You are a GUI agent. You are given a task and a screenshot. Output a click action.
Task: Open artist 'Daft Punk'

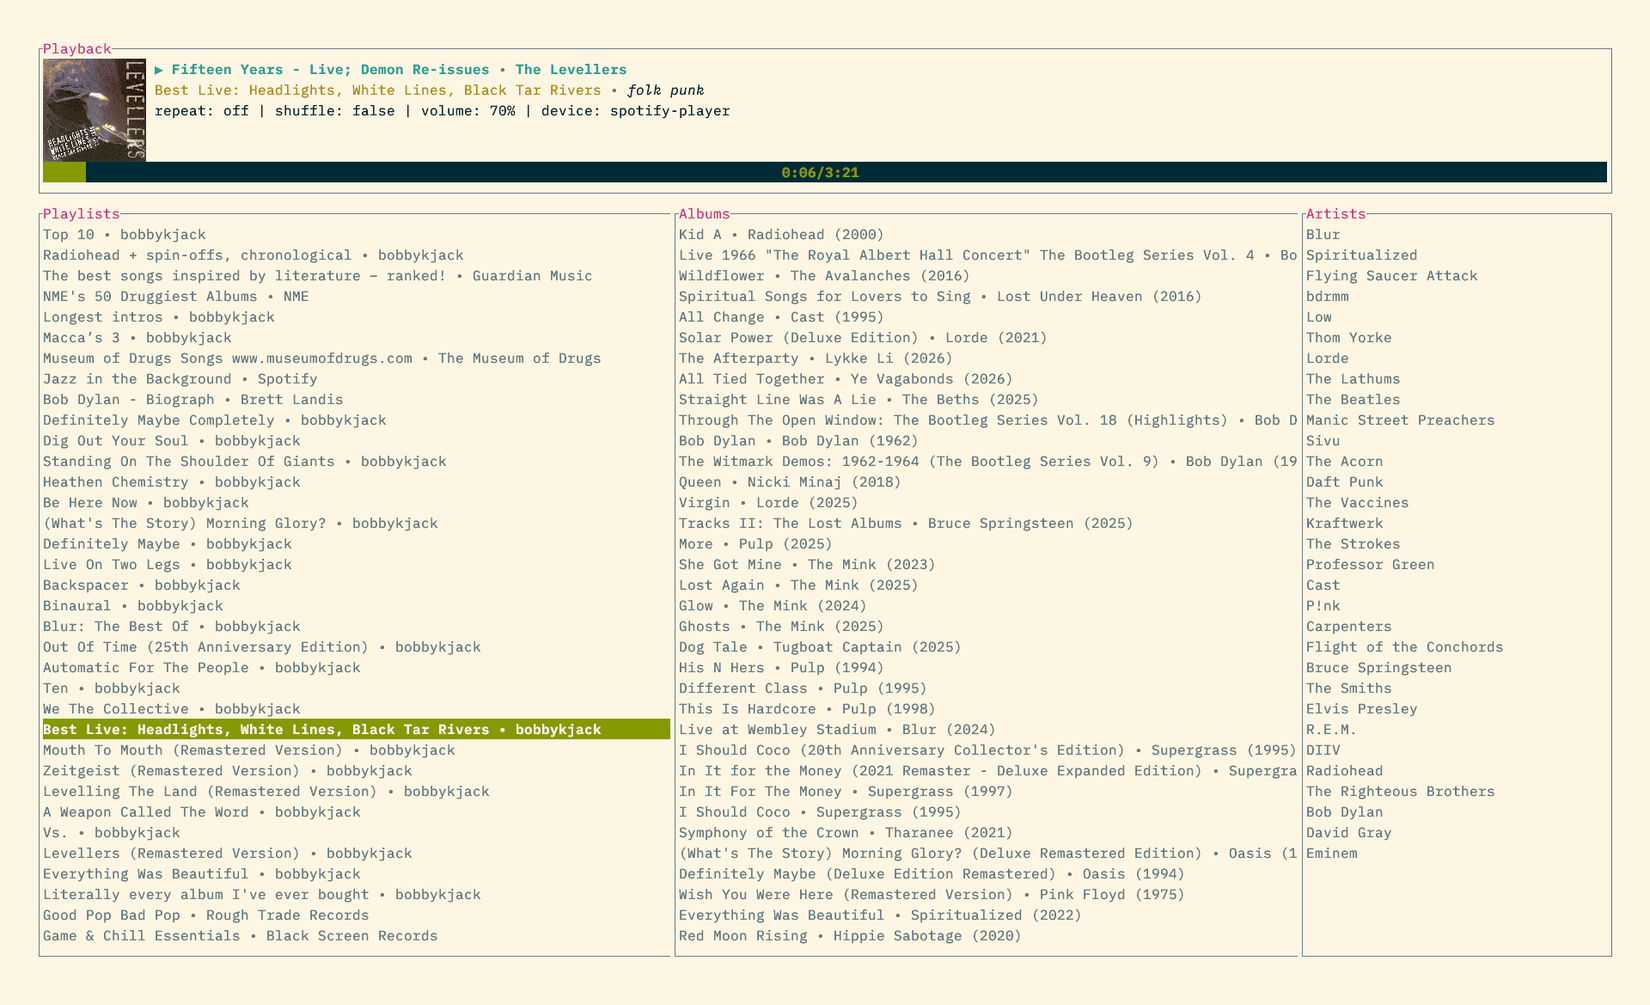1345,482
